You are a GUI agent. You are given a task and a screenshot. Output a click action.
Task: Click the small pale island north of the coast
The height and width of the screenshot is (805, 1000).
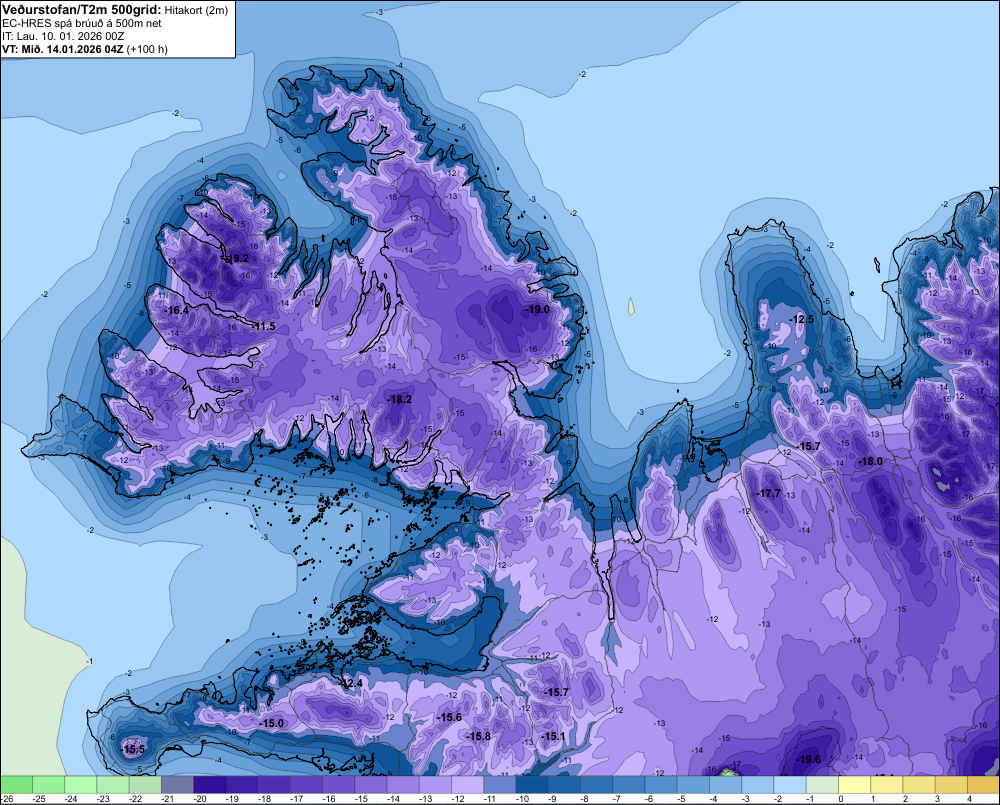click(x=631, y=306)
